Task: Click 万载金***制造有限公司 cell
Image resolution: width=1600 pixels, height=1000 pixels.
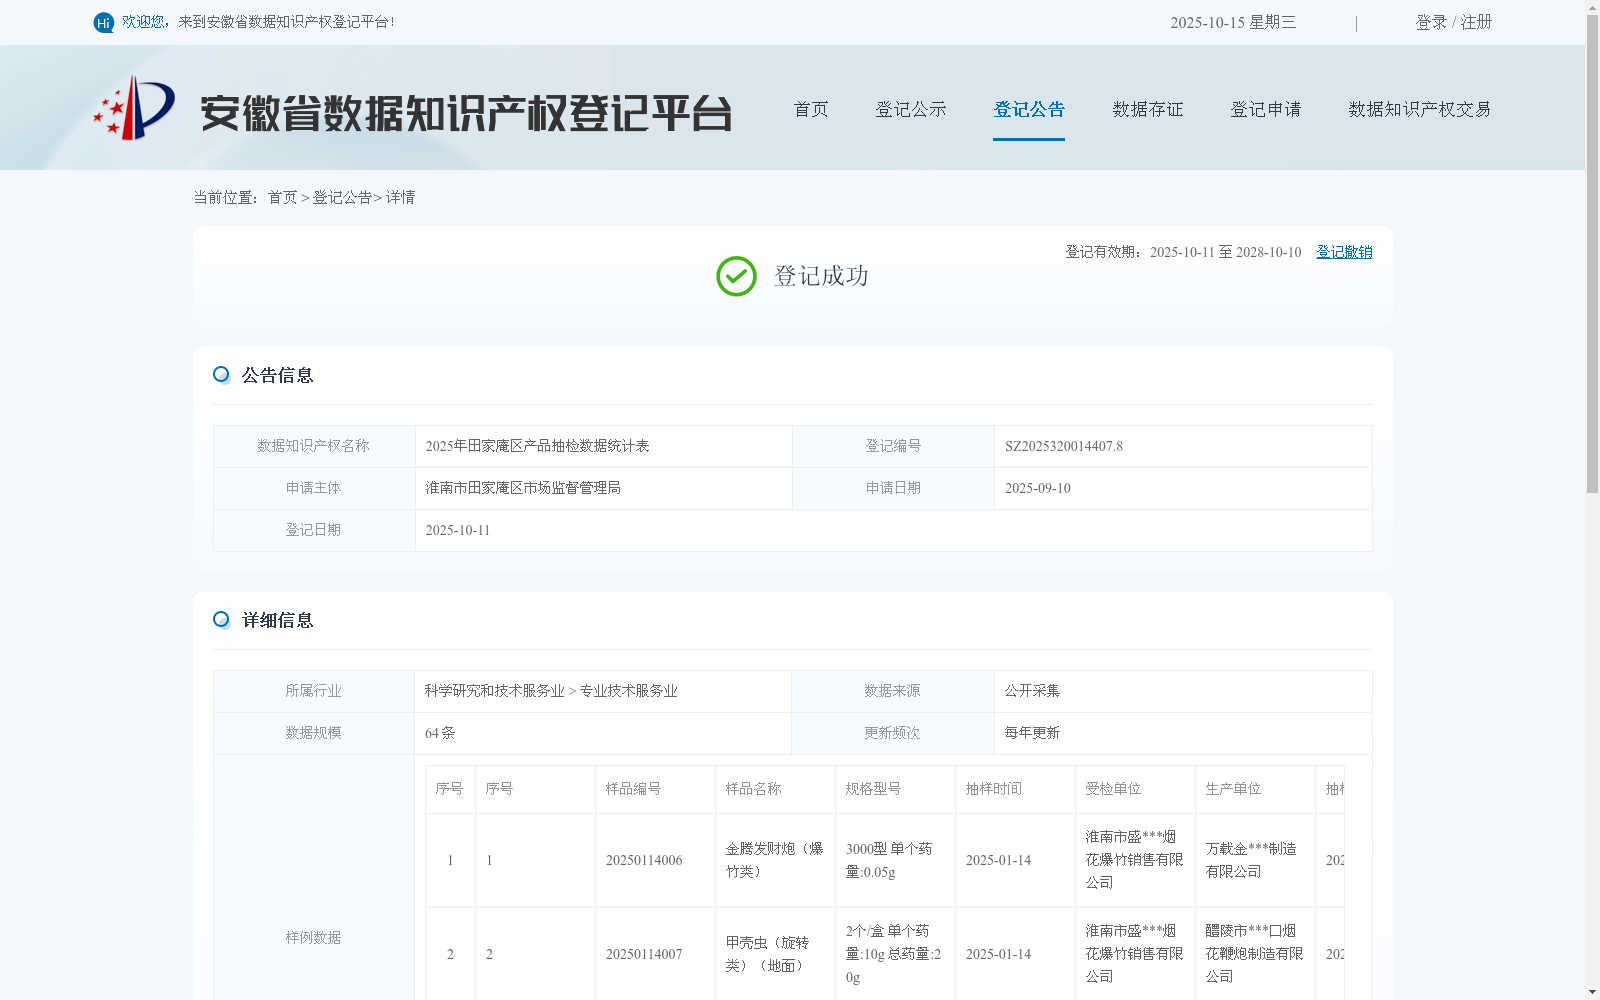Action: [x=1255, y=860]
